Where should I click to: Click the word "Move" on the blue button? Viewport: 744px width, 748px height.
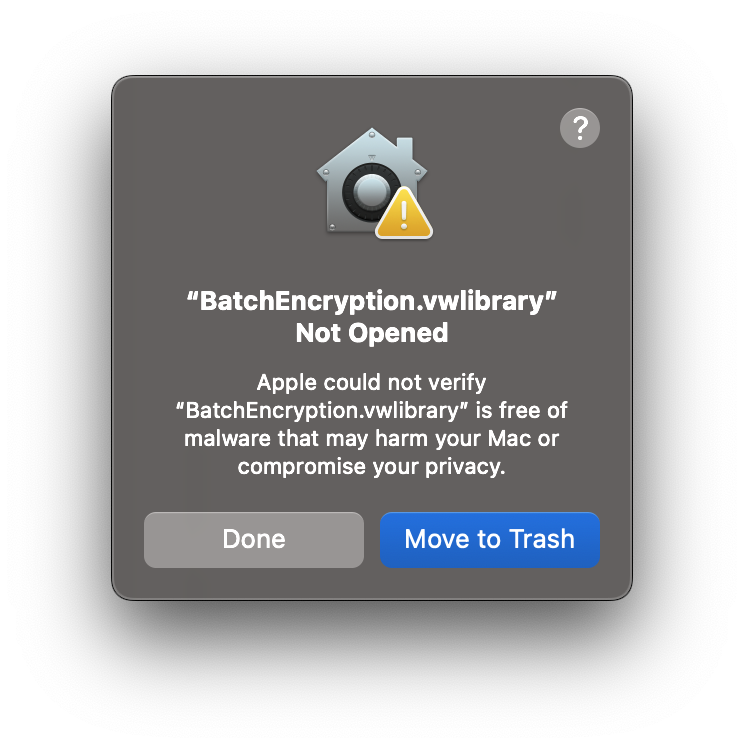438,540
